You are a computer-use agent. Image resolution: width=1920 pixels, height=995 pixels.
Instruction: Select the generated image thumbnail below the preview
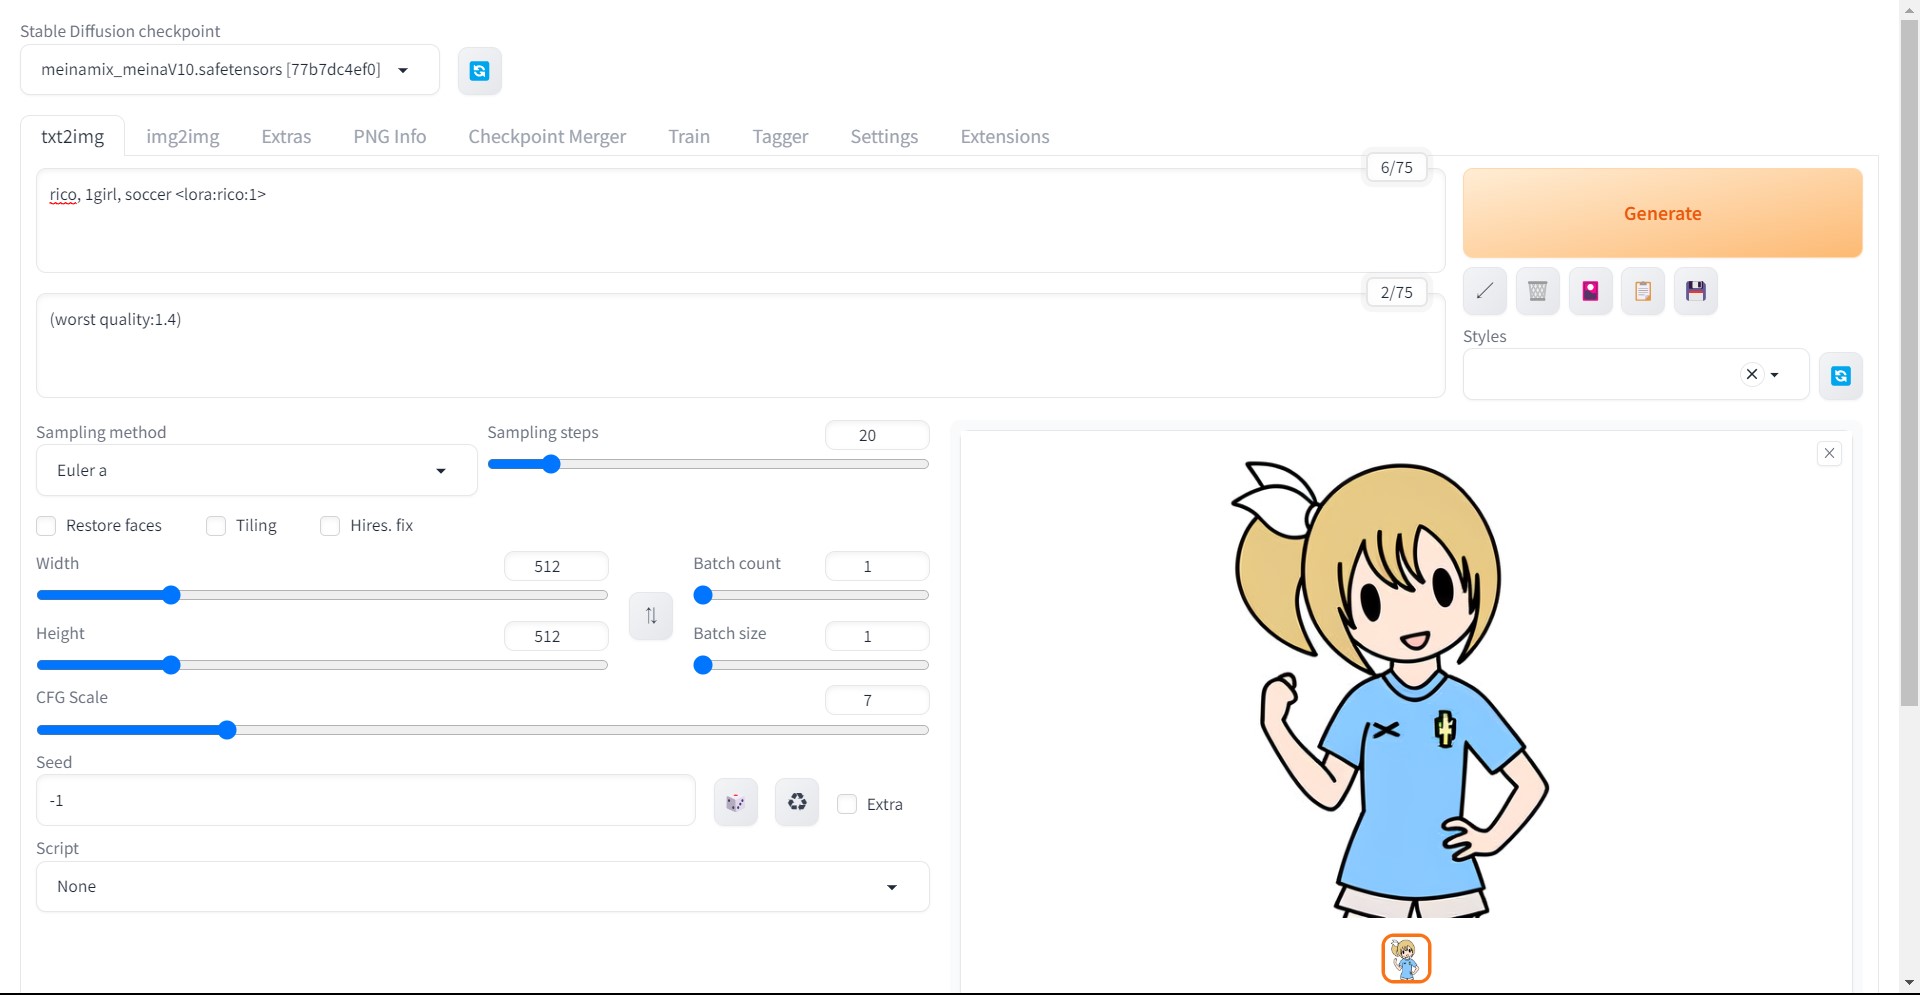pos(1406,957)
